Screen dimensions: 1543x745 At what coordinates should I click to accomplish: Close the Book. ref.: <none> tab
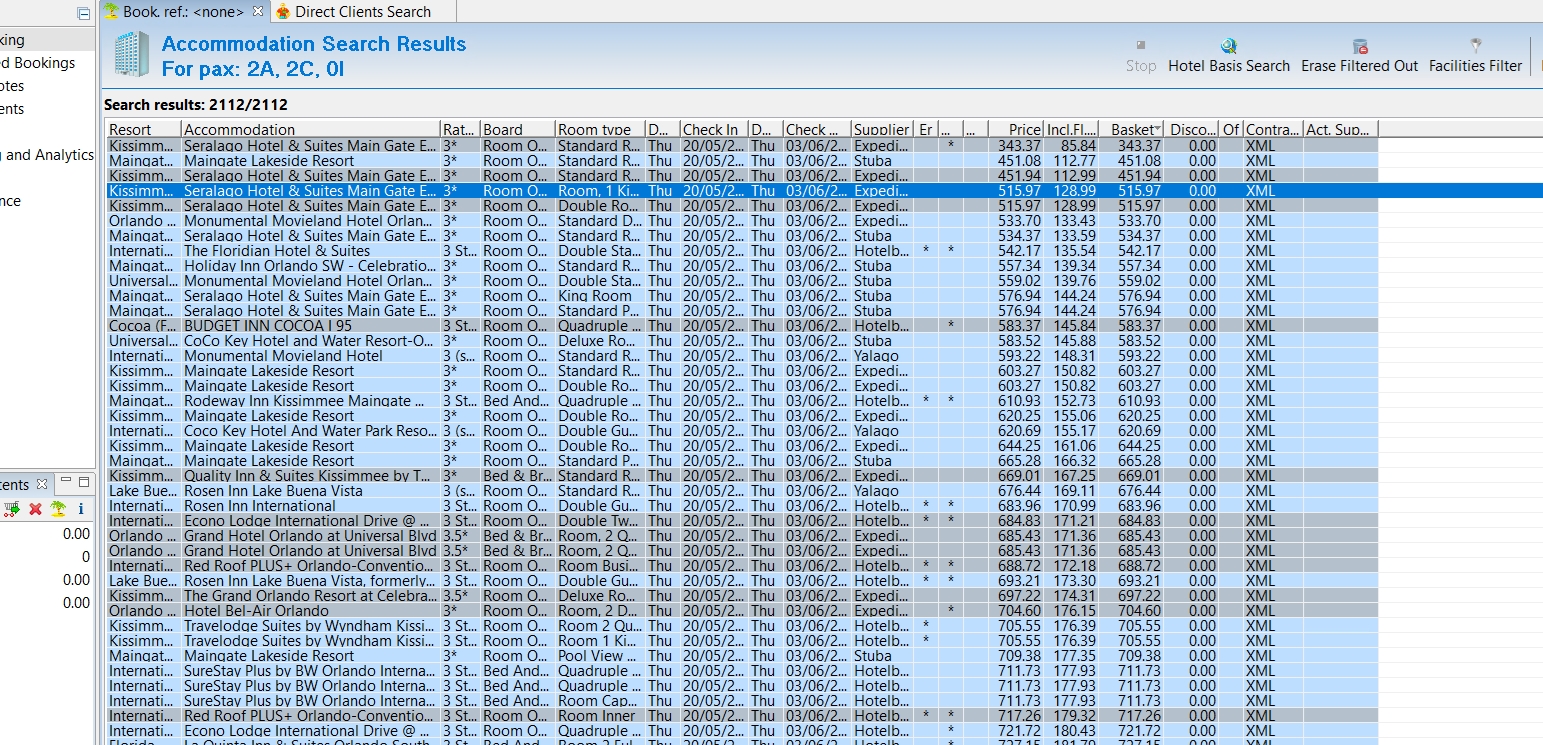click(258, 11)
